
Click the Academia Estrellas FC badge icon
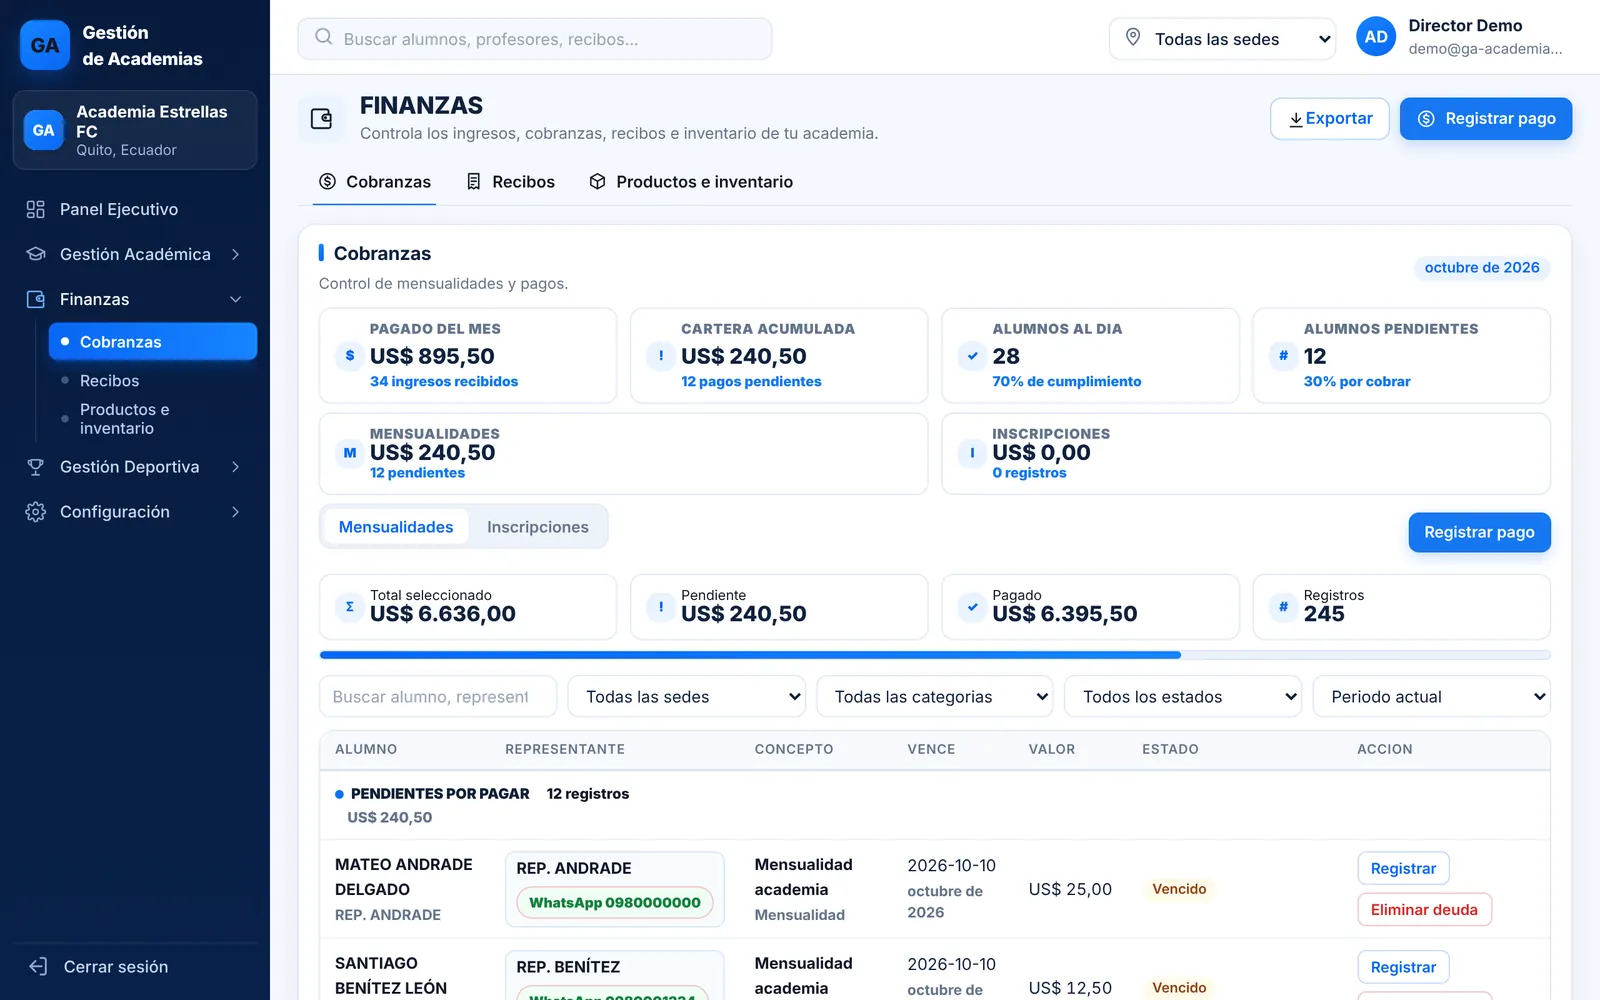[x=43, y=130]
